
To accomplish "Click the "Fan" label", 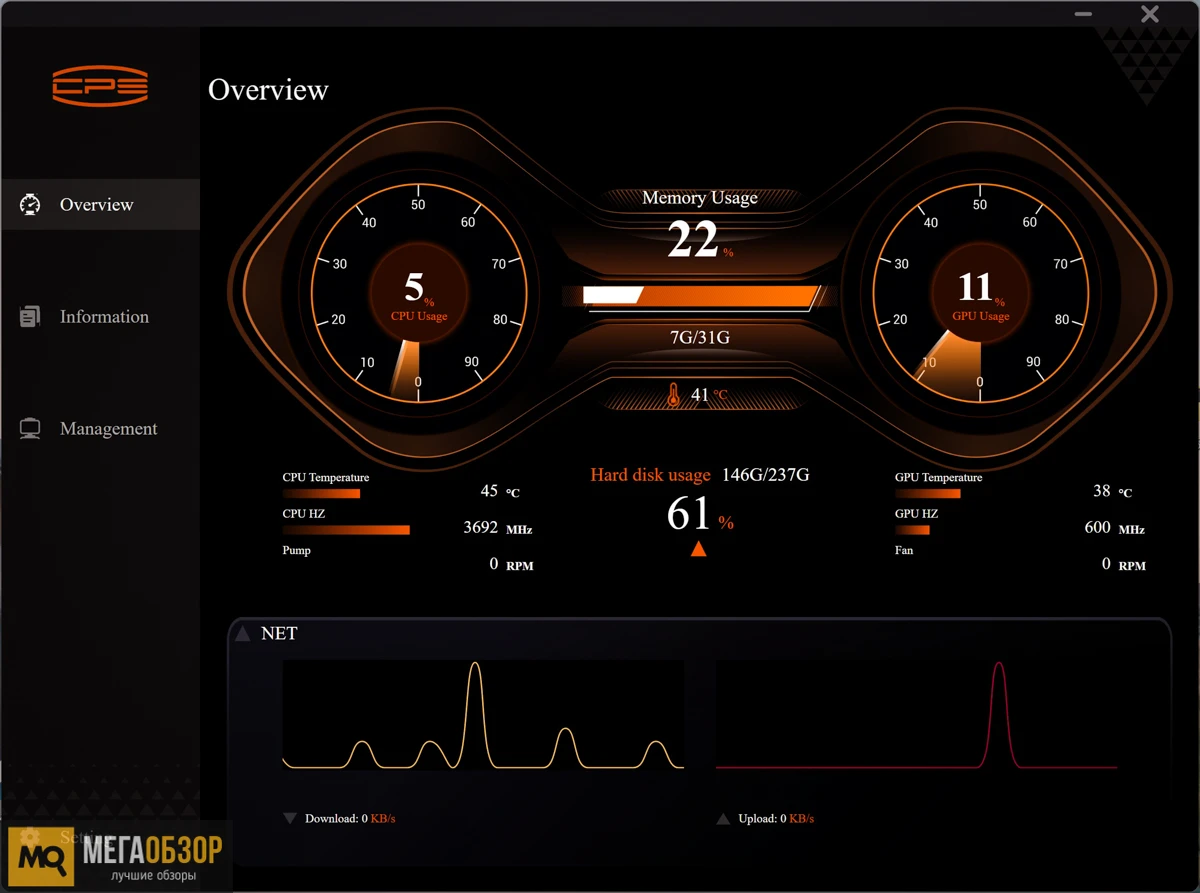I will [x=904, y=551].
